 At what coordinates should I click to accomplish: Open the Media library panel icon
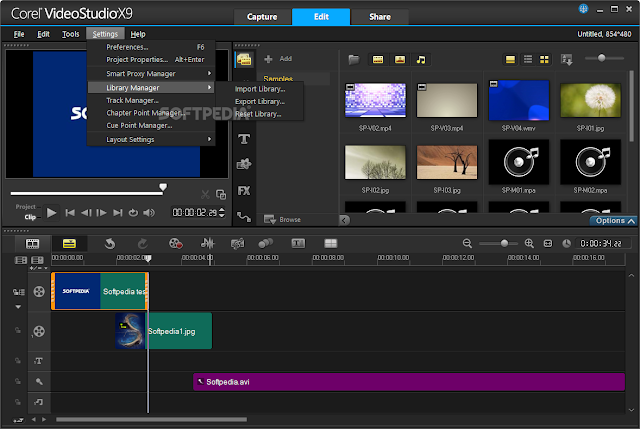point(244,60)
